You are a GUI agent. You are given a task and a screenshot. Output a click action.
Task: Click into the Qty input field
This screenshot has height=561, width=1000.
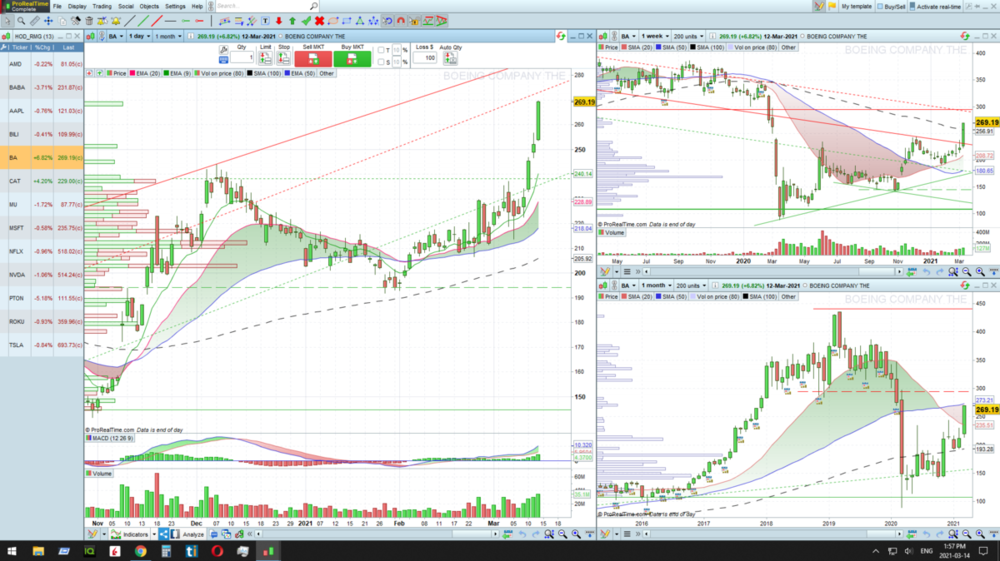242,58
